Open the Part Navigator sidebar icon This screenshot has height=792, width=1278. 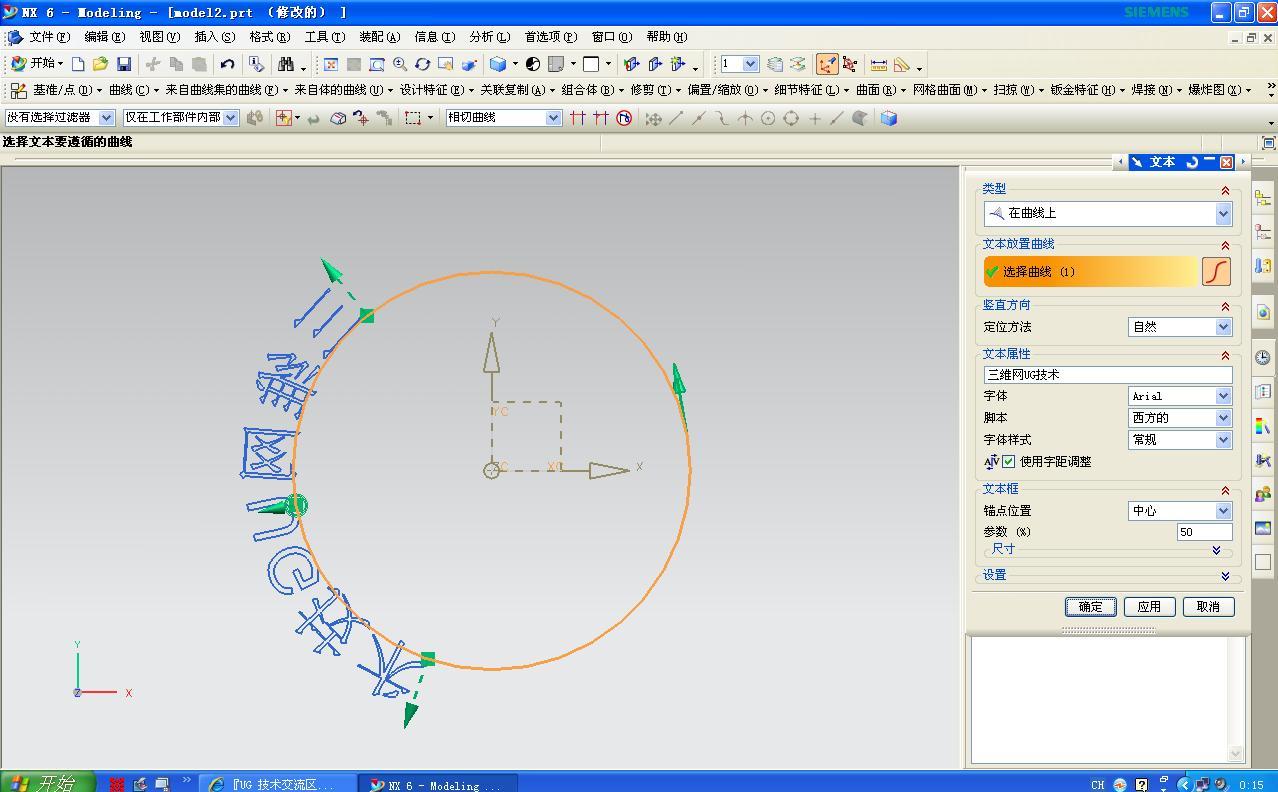click(1263, 232)
